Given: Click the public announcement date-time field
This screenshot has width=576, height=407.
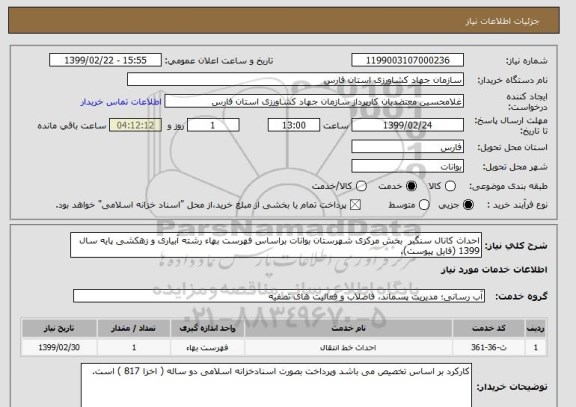Looking at the screenshot, I should [105, 60].
